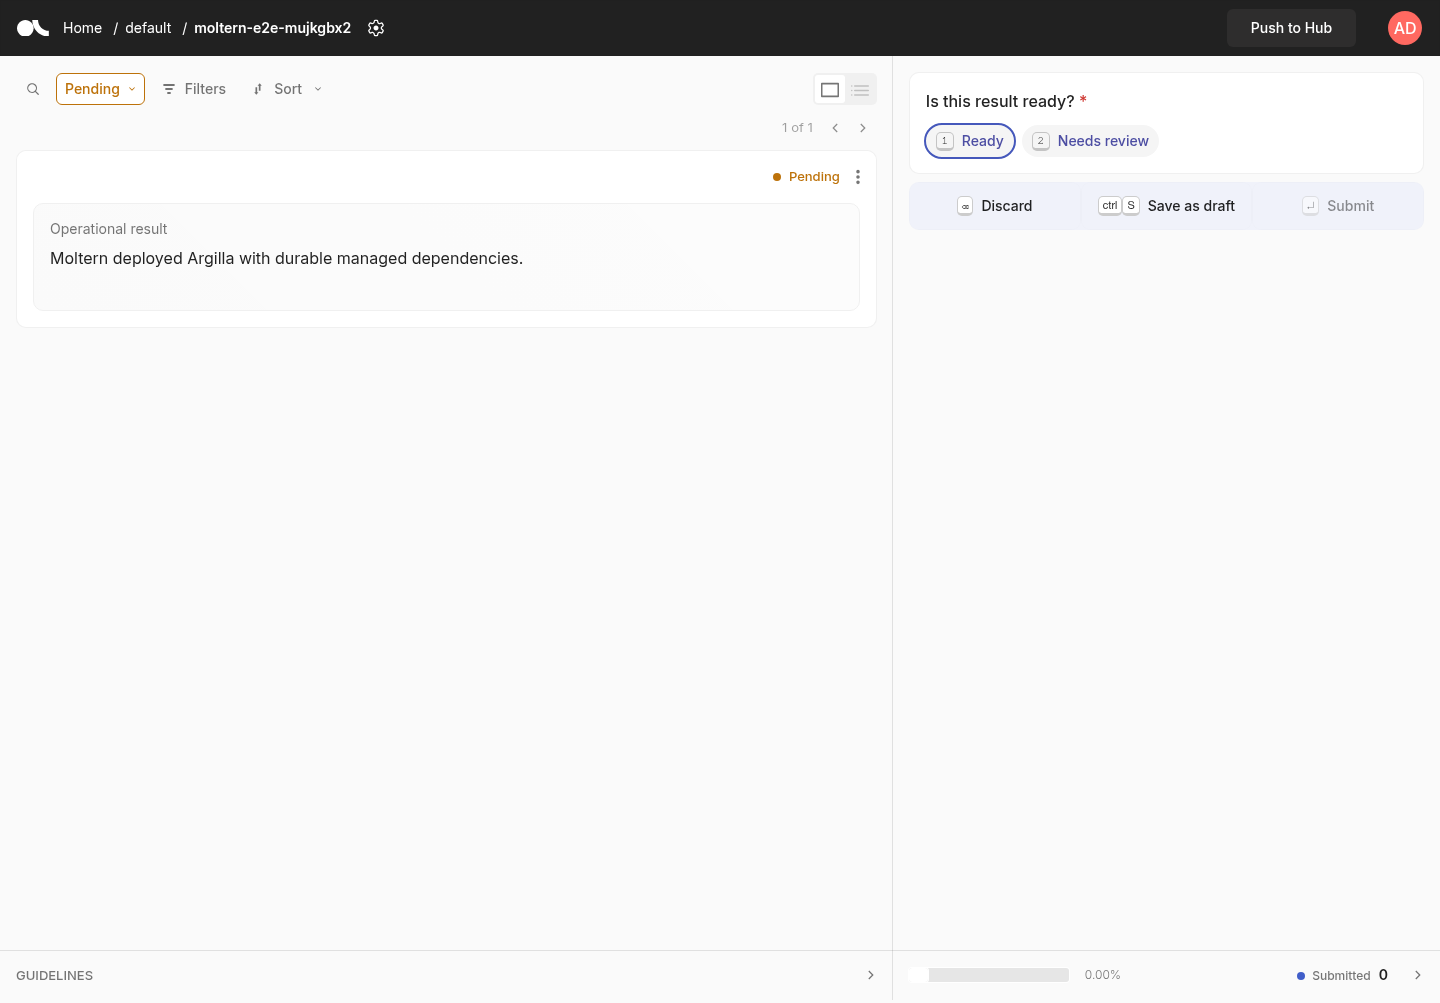Open the default workspace breadcrumb

[148, 28]
